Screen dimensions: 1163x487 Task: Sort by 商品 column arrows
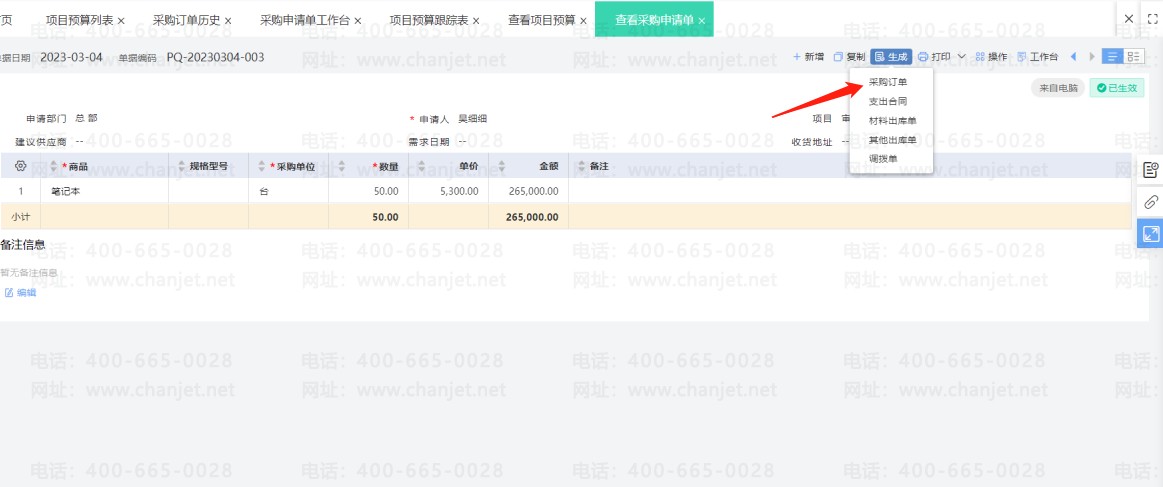(53, 166)
